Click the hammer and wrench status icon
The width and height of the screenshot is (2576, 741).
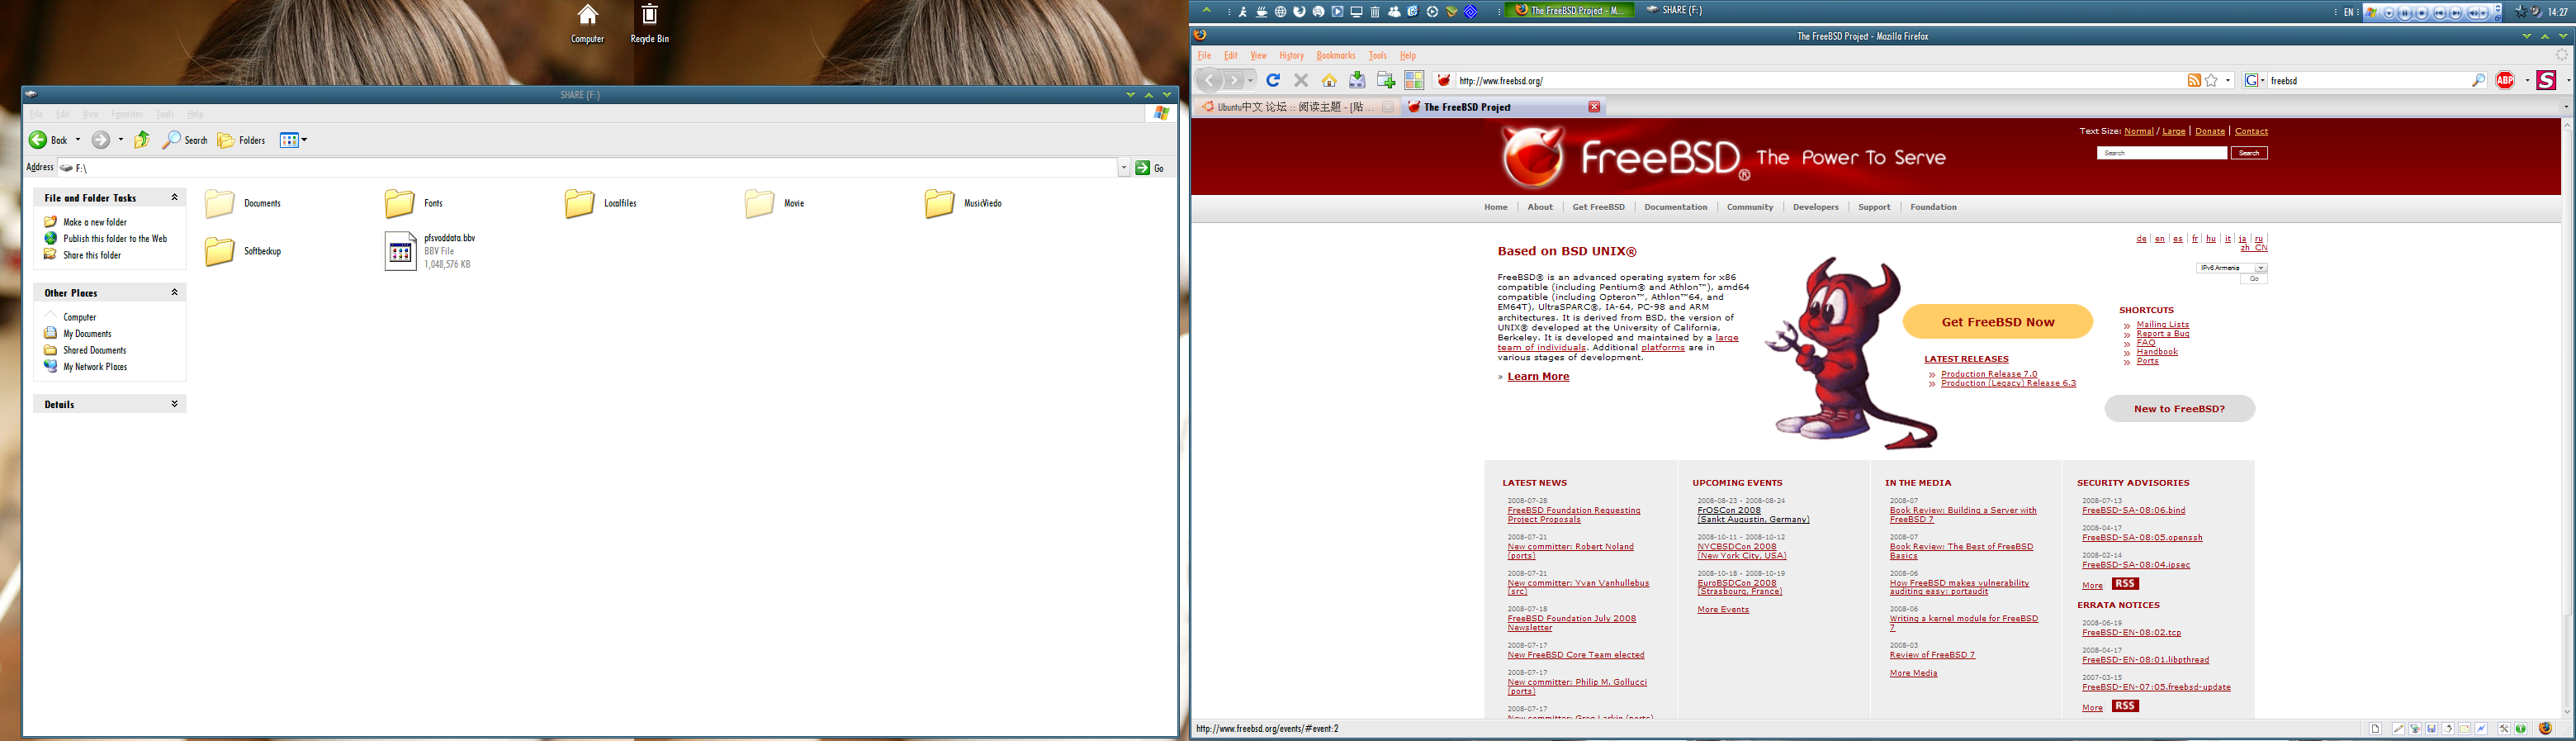point(2504,729)
